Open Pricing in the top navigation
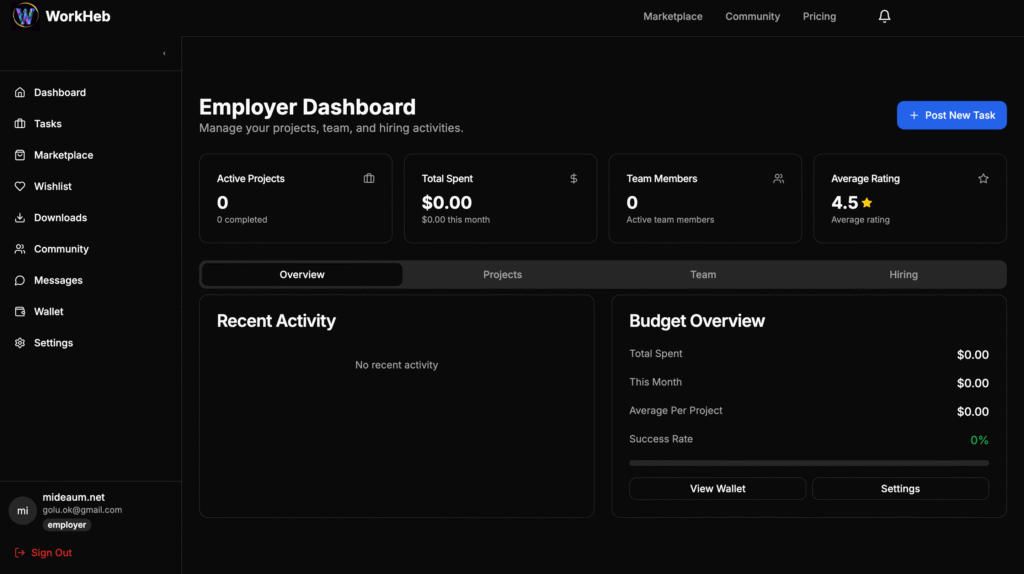Image resolution: width=1024 pixels, height=574 pixels. click(x=819, y=17)
